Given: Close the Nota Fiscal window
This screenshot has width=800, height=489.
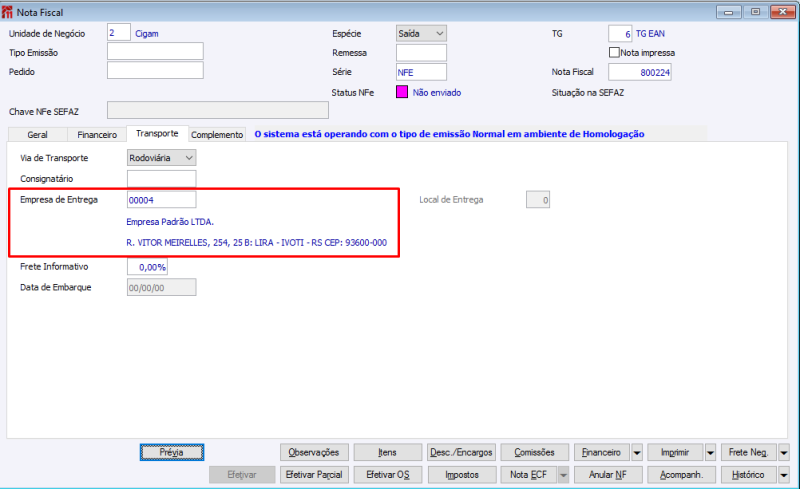Looking at the screenshot, I should coord(783,12).
